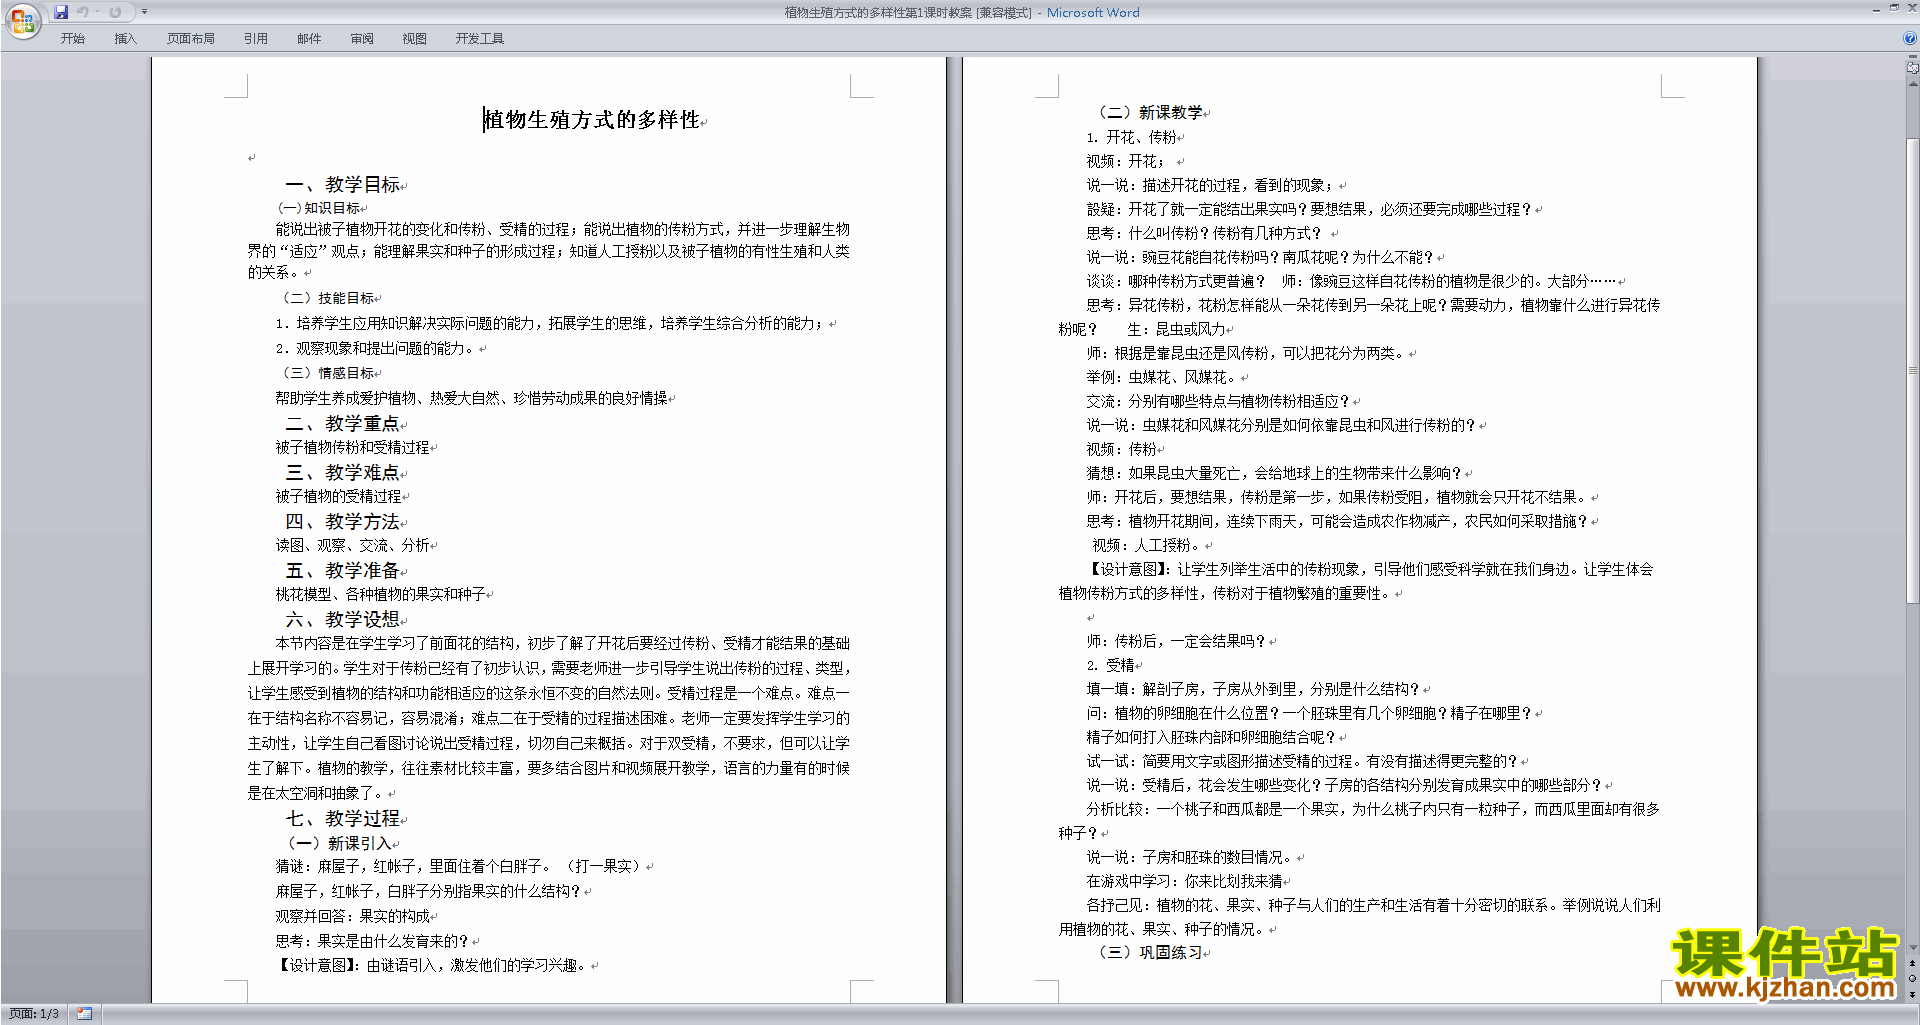The height and width of the screenshot is (1025, 1920).
Task: Click the heading 四、教学方法
Action: 343,522
